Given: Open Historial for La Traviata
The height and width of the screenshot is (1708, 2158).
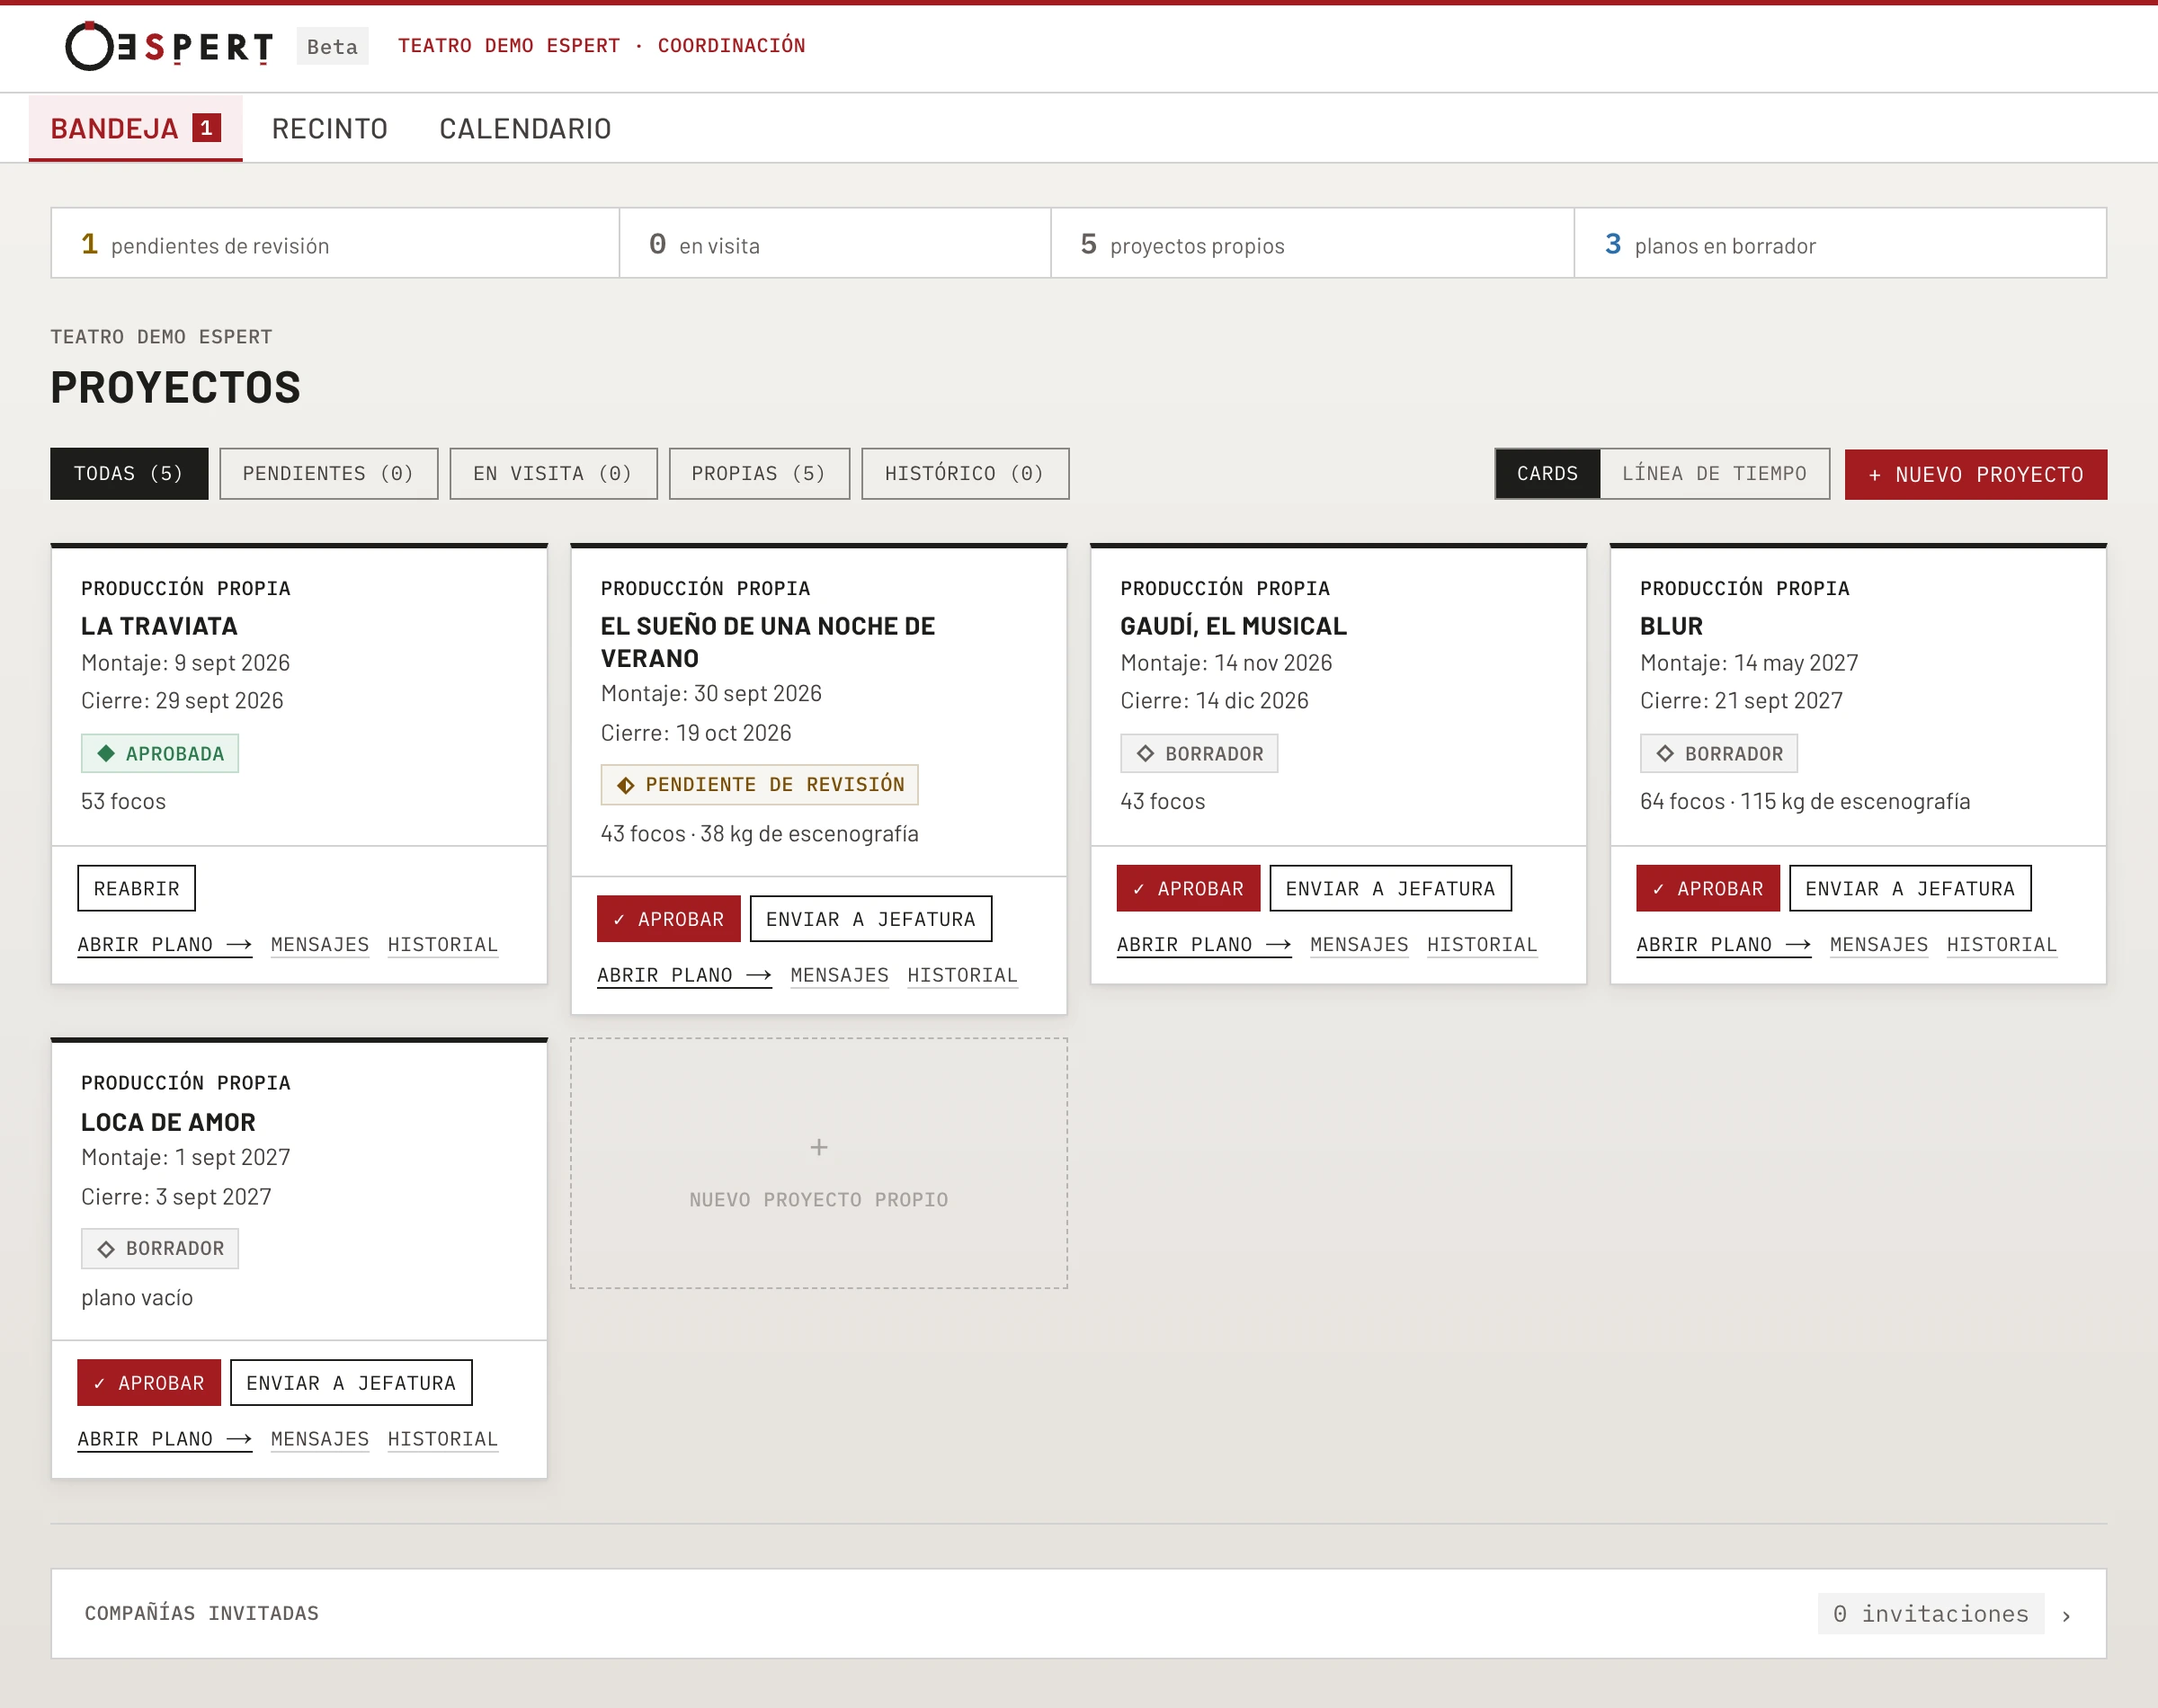Looking at the screenshot, I should tap(443, 944).
